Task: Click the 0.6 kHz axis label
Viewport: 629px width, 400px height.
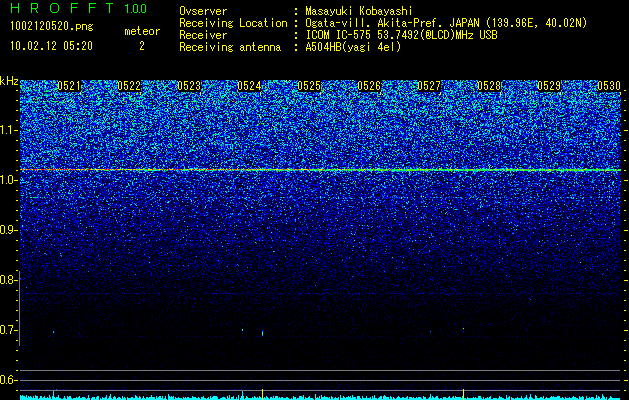Action: click(x=8, y=380)
